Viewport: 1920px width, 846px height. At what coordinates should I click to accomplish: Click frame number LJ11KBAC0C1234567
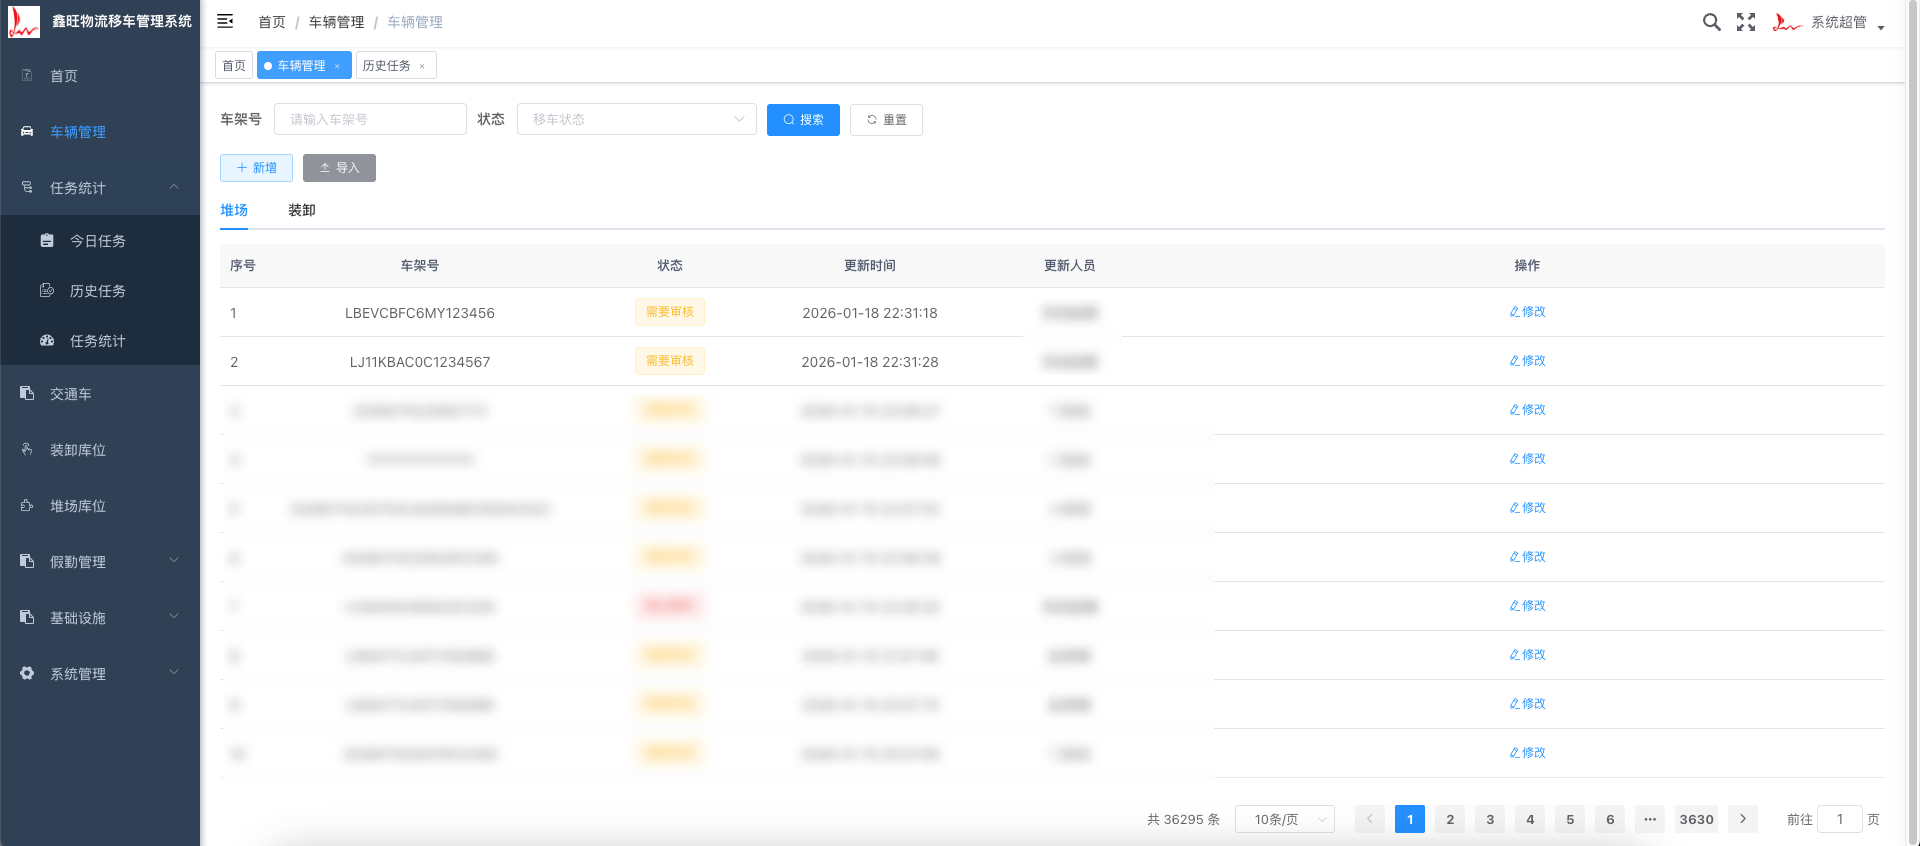[x=420, y=362]
